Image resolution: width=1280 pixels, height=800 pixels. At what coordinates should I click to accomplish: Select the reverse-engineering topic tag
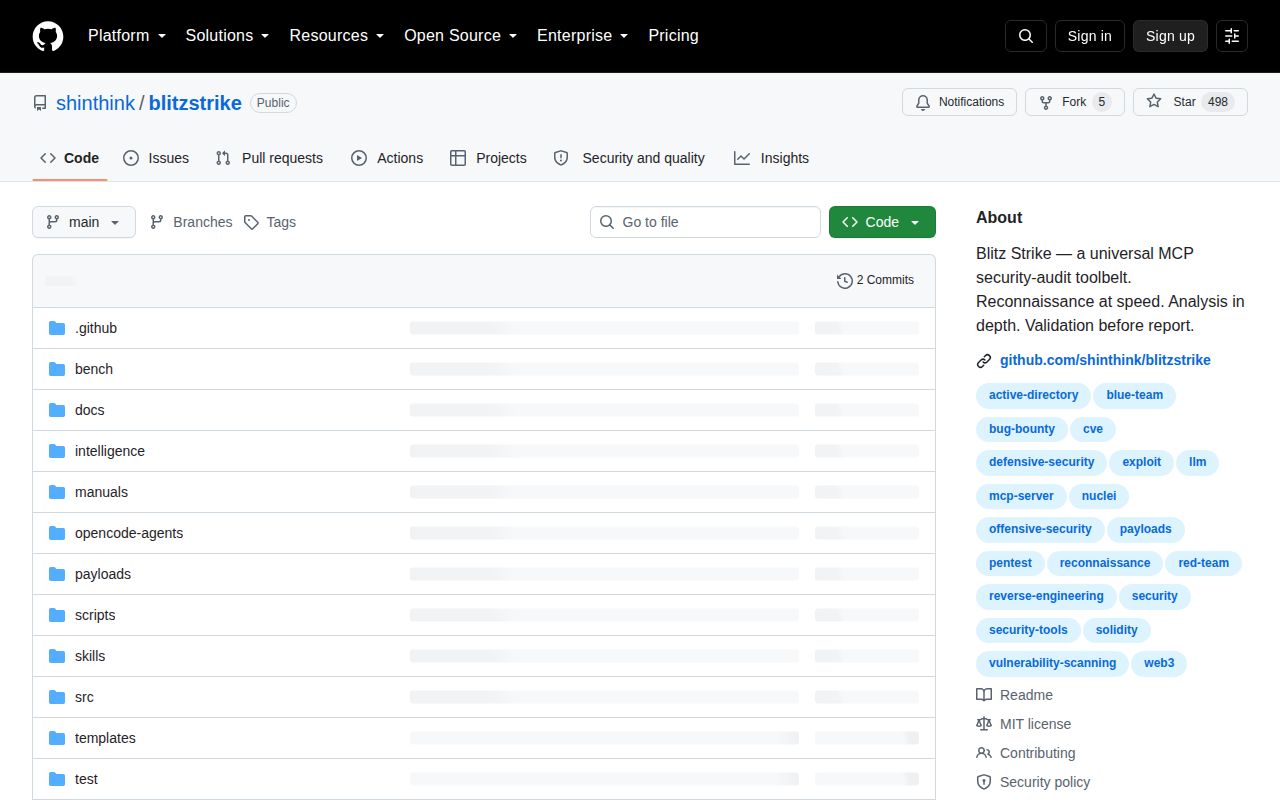click(1046, 596)
